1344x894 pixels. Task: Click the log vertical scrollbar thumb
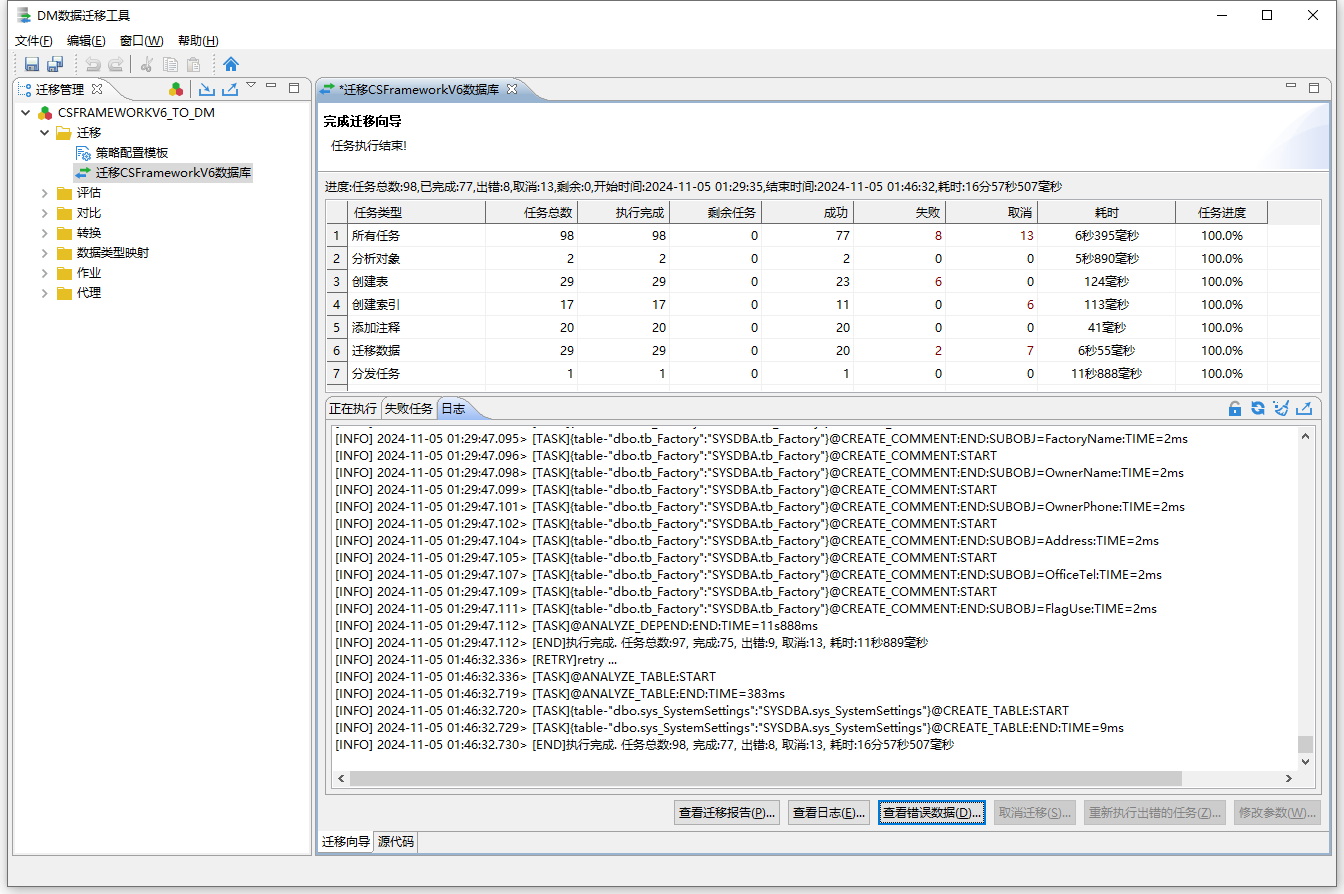coord(1305,744)
